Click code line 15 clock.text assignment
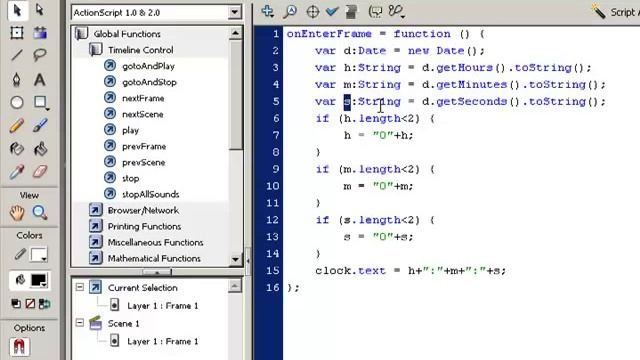 point(410,270)
